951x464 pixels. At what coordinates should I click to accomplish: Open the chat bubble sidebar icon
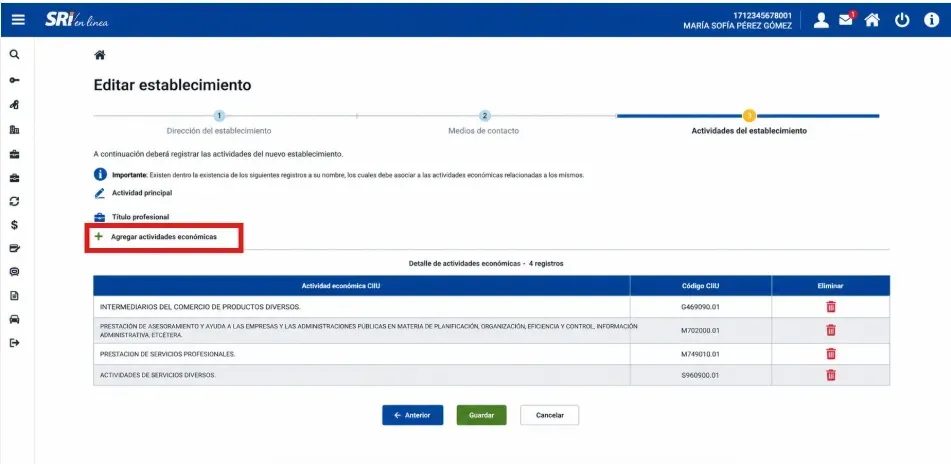point(15,272)
